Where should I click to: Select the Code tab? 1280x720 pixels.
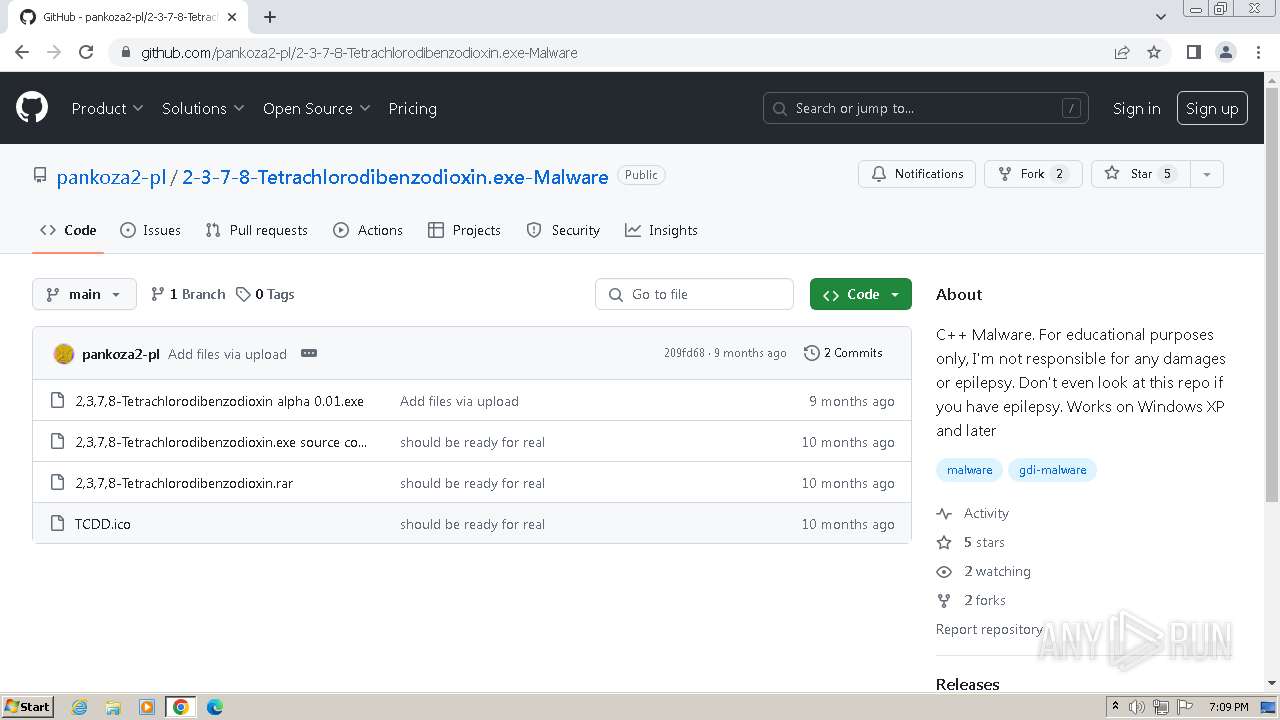pos(68,230)
